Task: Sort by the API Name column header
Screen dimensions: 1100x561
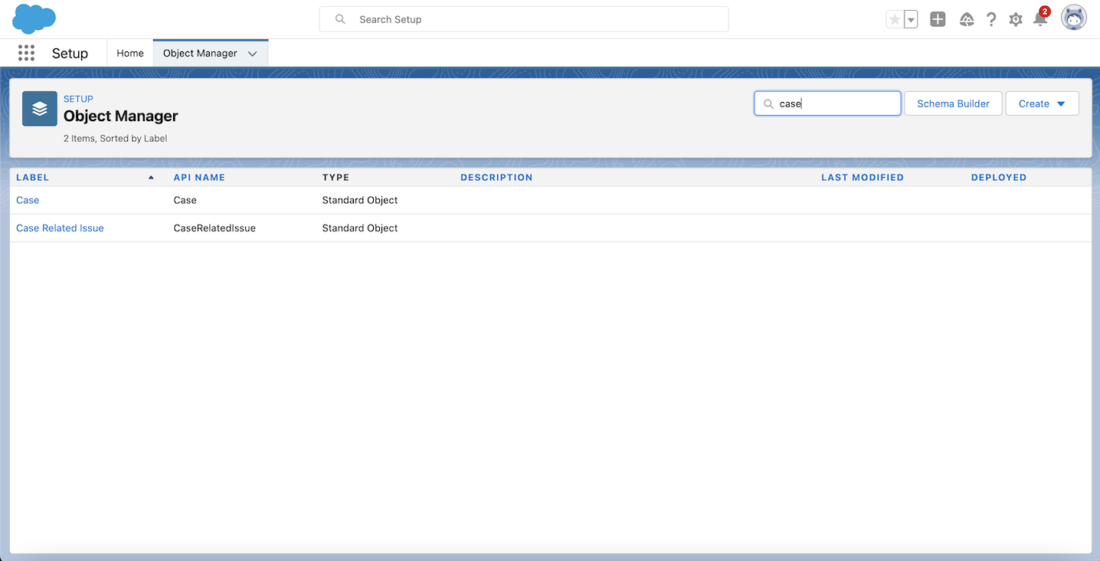Action: 199,177
